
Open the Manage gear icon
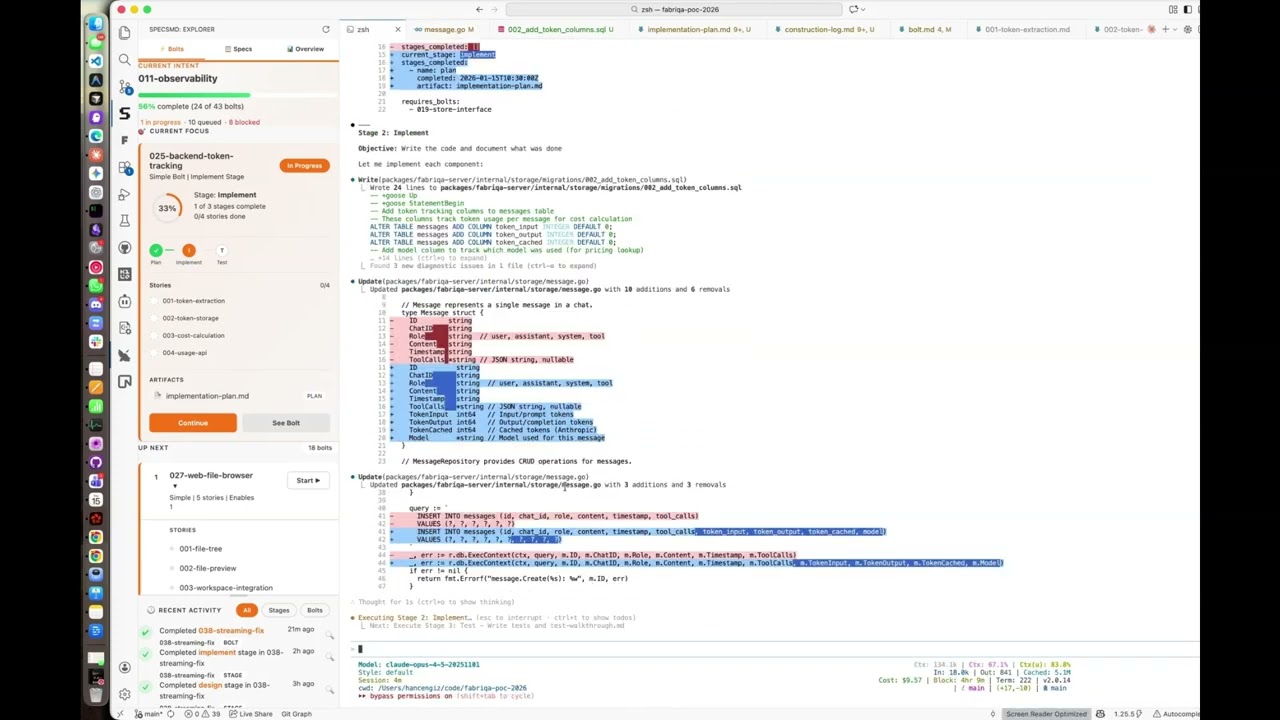click(124, 693)
